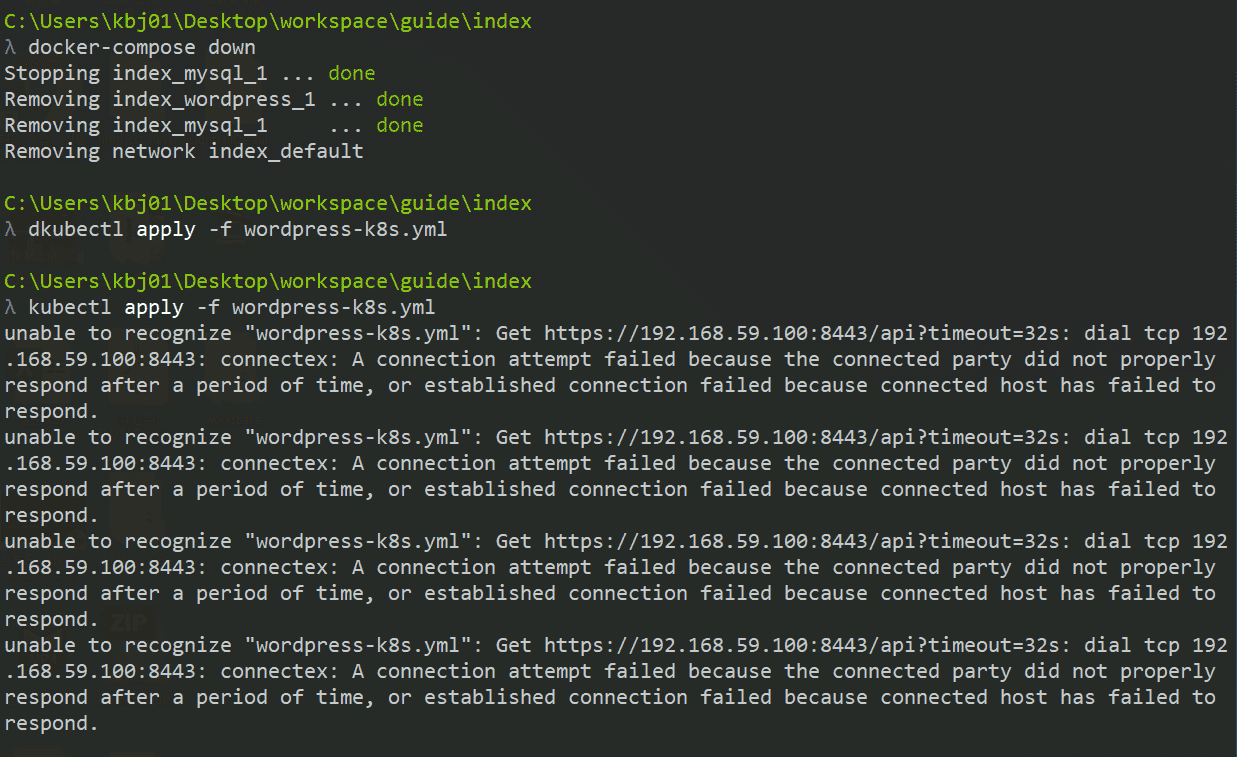Viewport: 1237px width, 757px height.
Task: Click green "done" after Removing index_wordpress_1
Action: 400,99
